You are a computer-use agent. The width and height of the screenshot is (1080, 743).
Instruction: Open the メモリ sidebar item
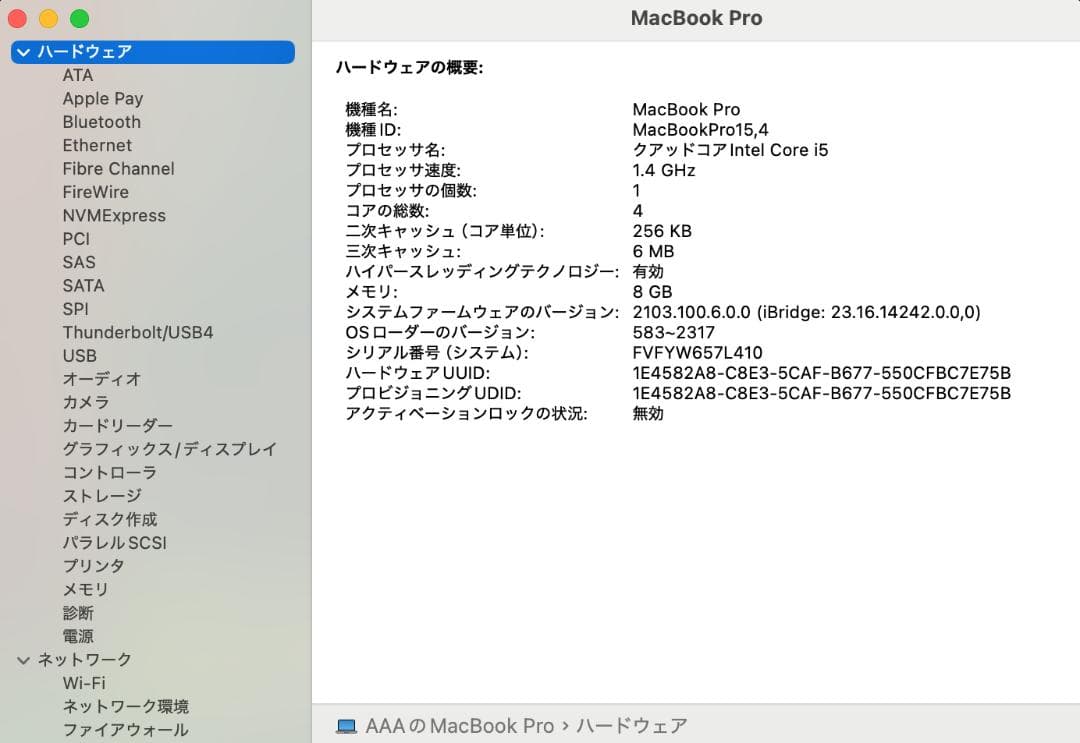(85, 589)
